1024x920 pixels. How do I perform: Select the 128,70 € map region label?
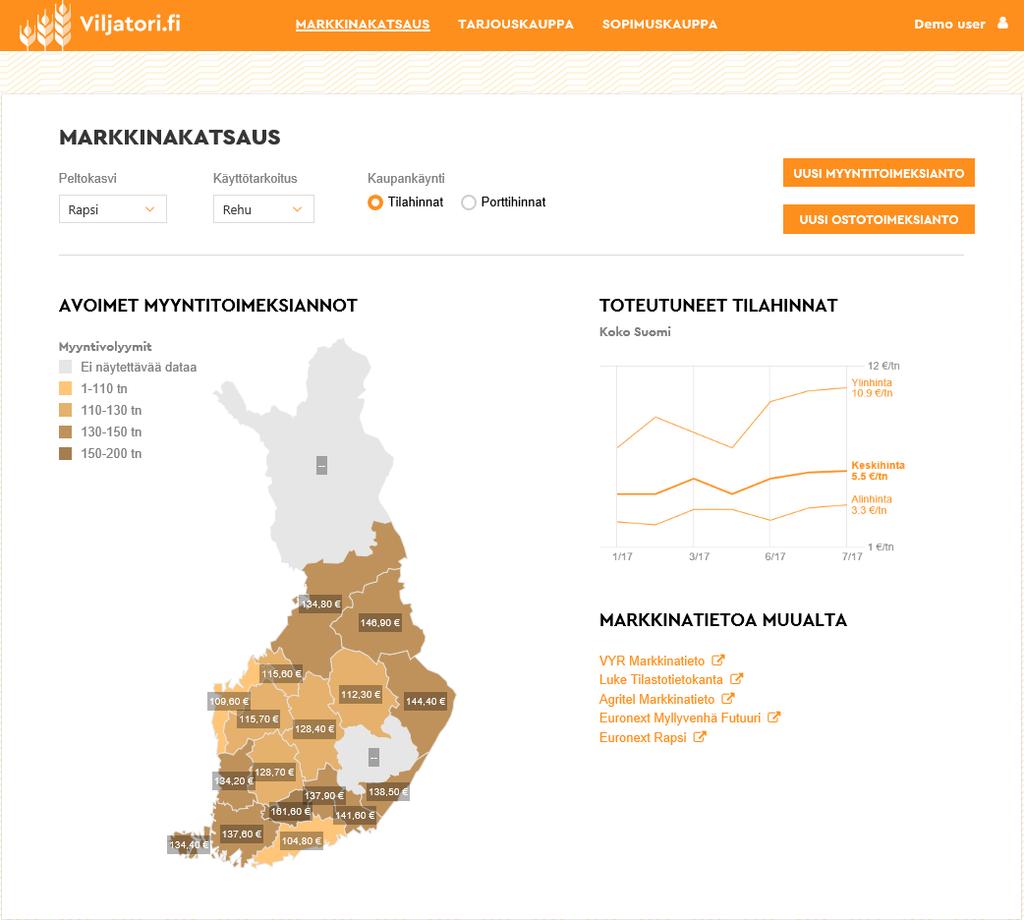(x=274, y=771)
